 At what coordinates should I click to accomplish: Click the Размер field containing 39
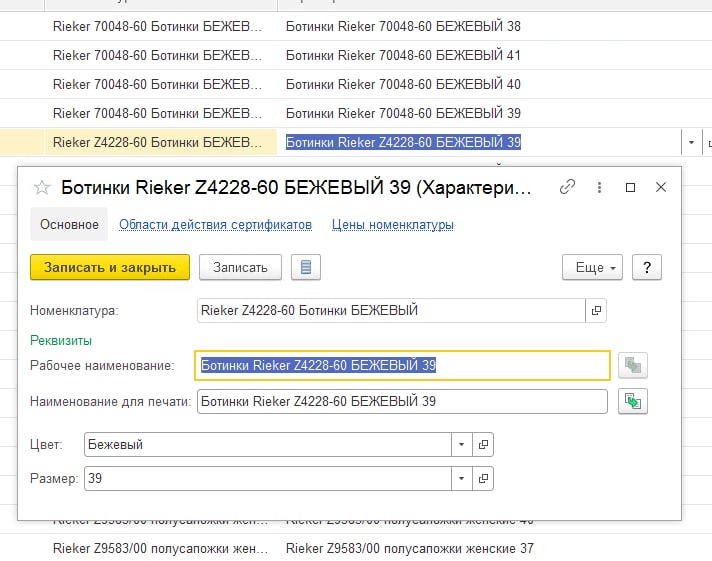click(268, 478)
